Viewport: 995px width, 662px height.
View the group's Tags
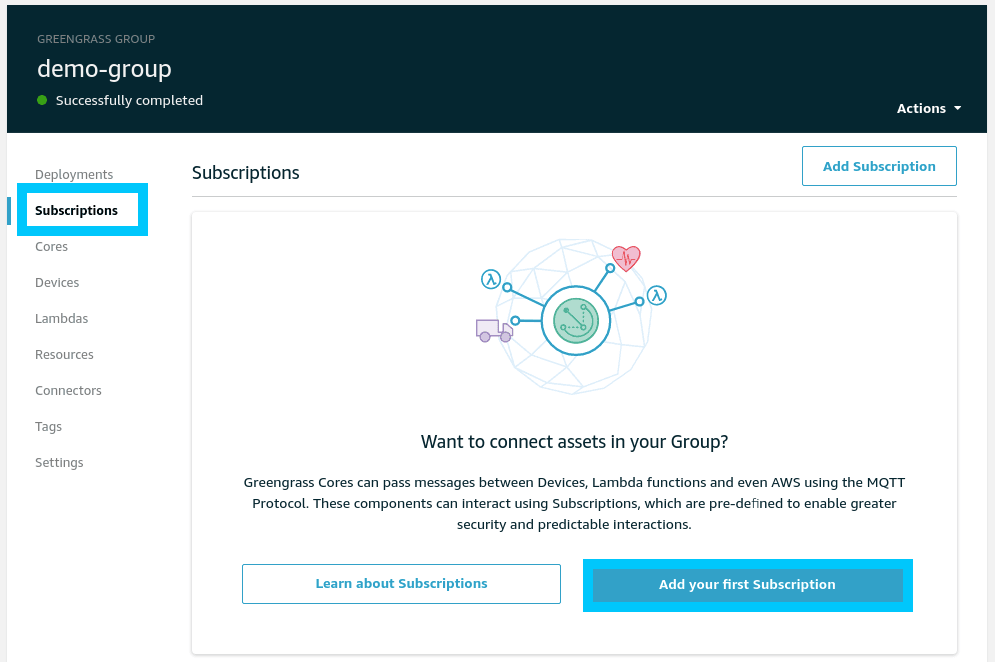point(48,426)
